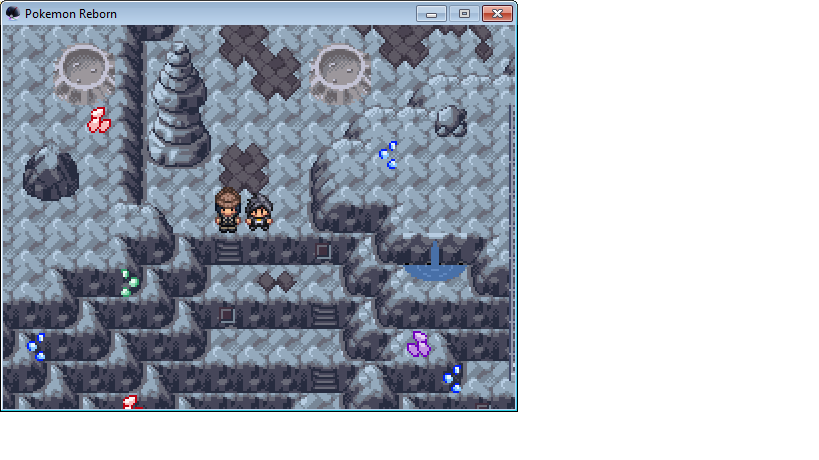The image size is (819, 460).
Task: Maximize the Pokemon Reborn window
Action: (464, 14)
